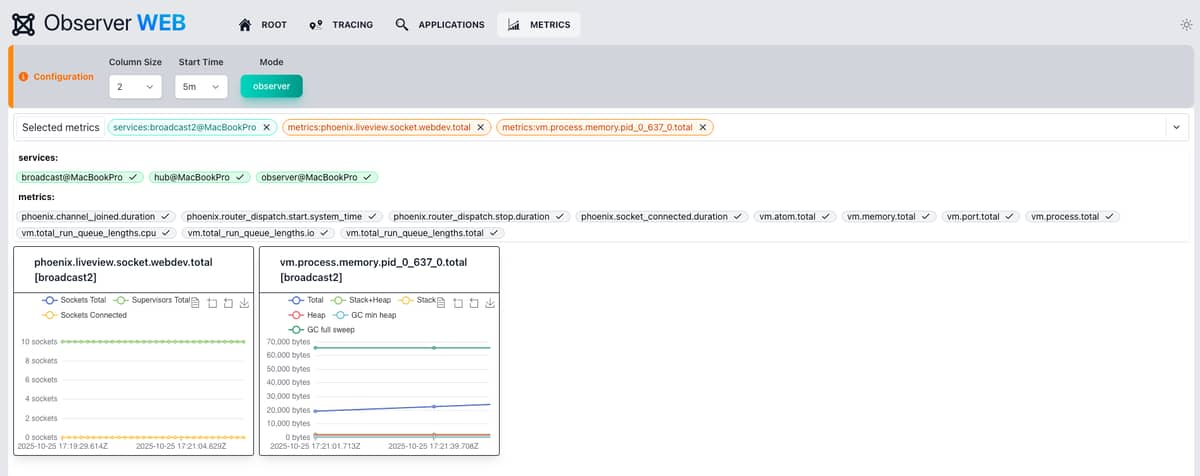This screenshot has height=476, width=1200.
Task: Open the Start Time dropdown
Action: 201,87
